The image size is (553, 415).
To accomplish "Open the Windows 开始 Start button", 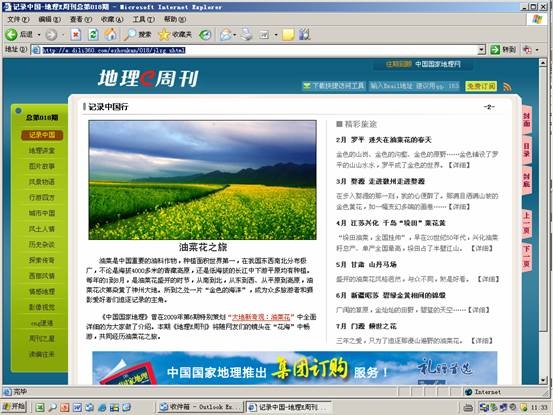I will click(14, 407).
